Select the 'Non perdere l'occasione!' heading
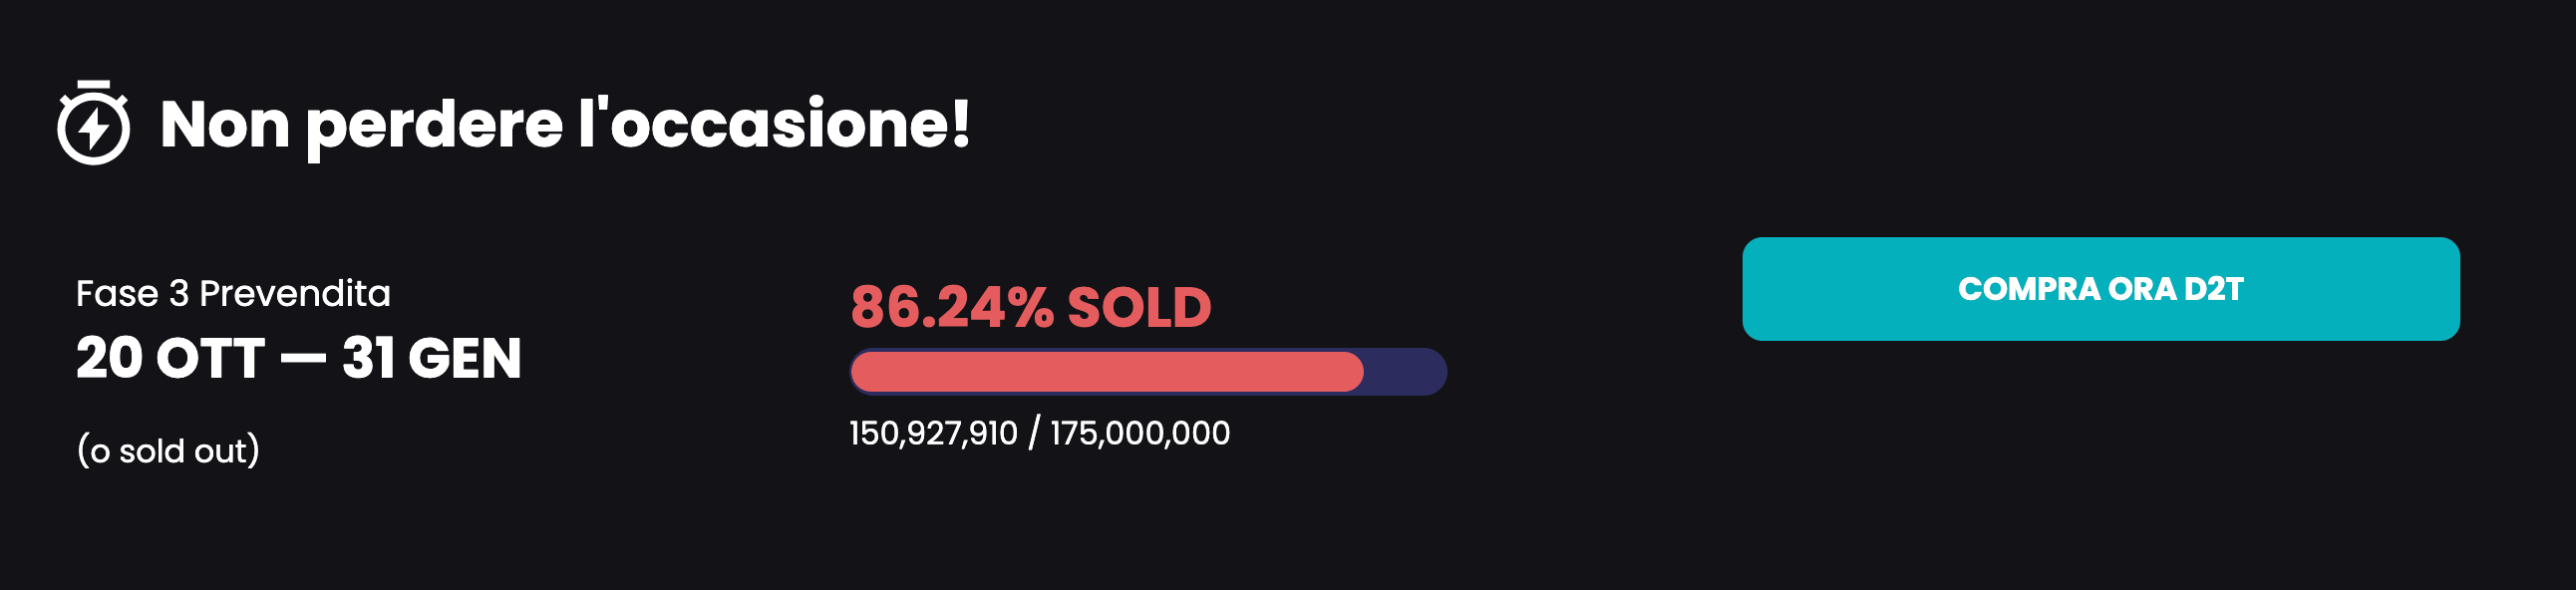This screenshot has width=2576, height=590. [565, 125]
